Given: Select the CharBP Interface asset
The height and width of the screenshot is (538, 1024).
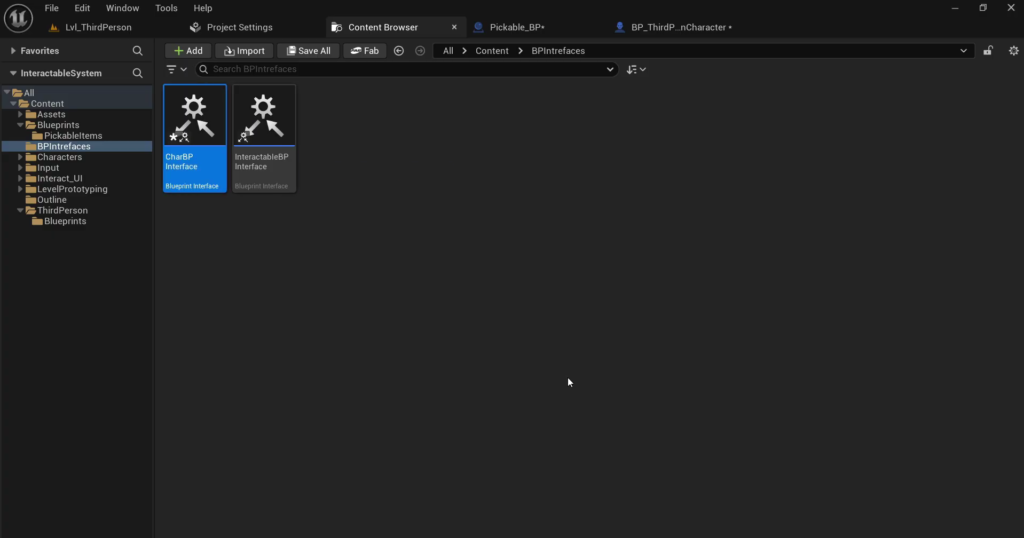Looking at the screenshot, I should 195,138.
